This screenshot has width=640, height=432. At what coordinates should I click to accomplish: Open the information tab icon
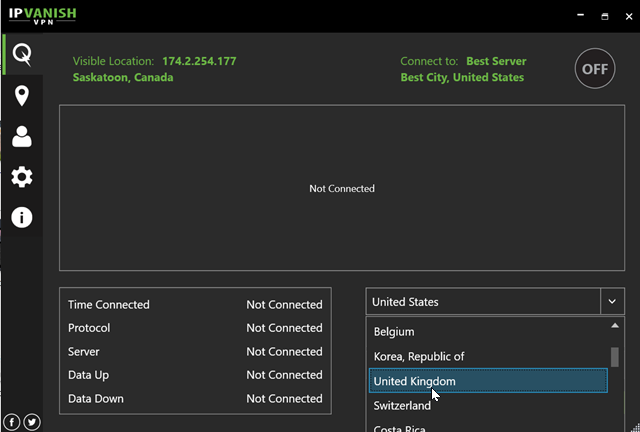click(x=22, y=217)
